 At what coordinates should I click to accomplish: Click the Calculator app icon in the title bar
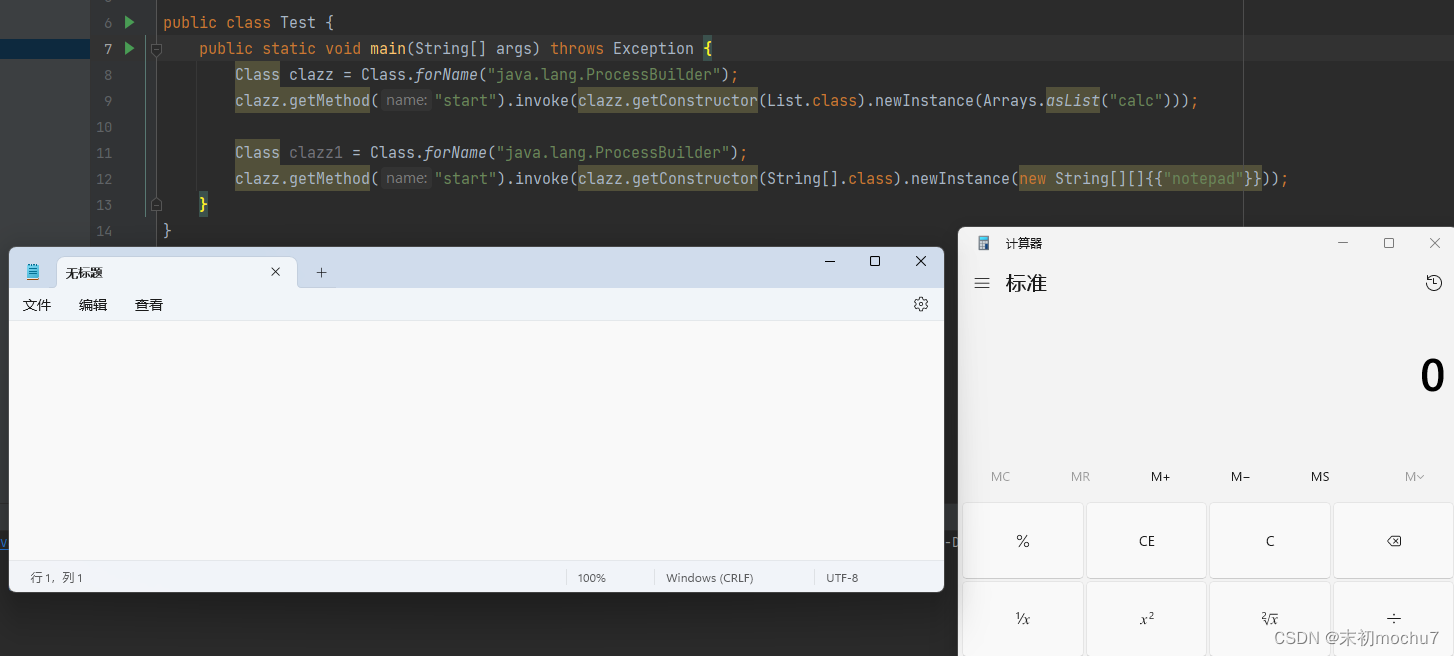(984, 243)
